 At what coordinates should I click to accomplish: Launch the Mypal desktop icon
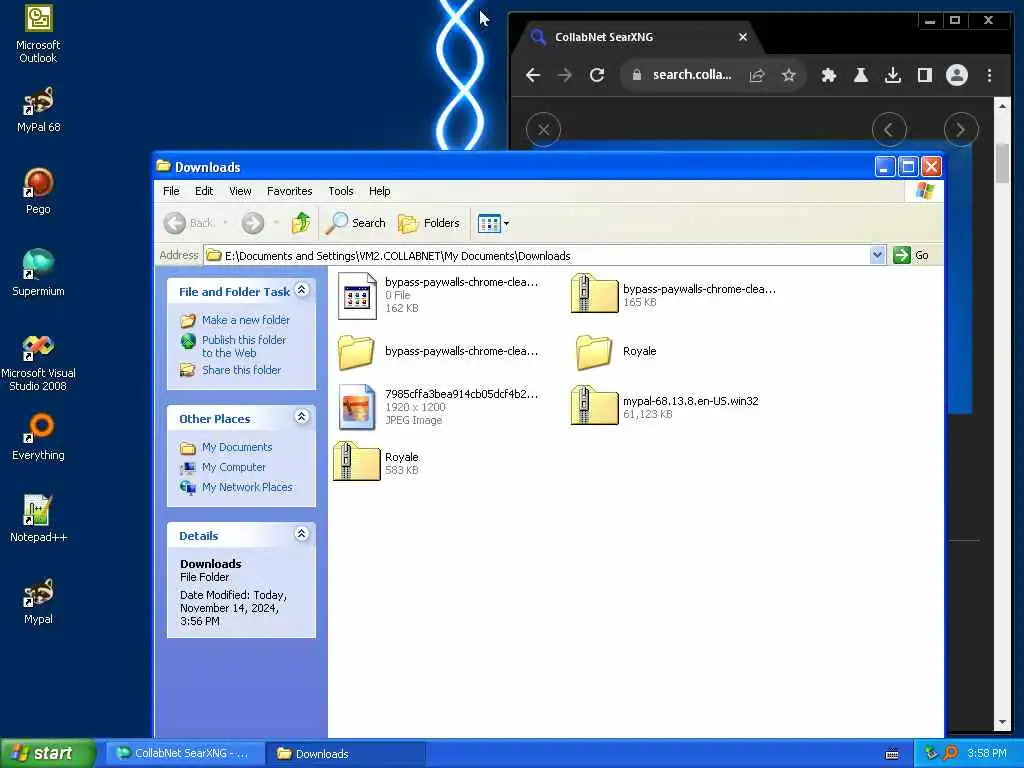pyautogui.click(x=38, y=601)
